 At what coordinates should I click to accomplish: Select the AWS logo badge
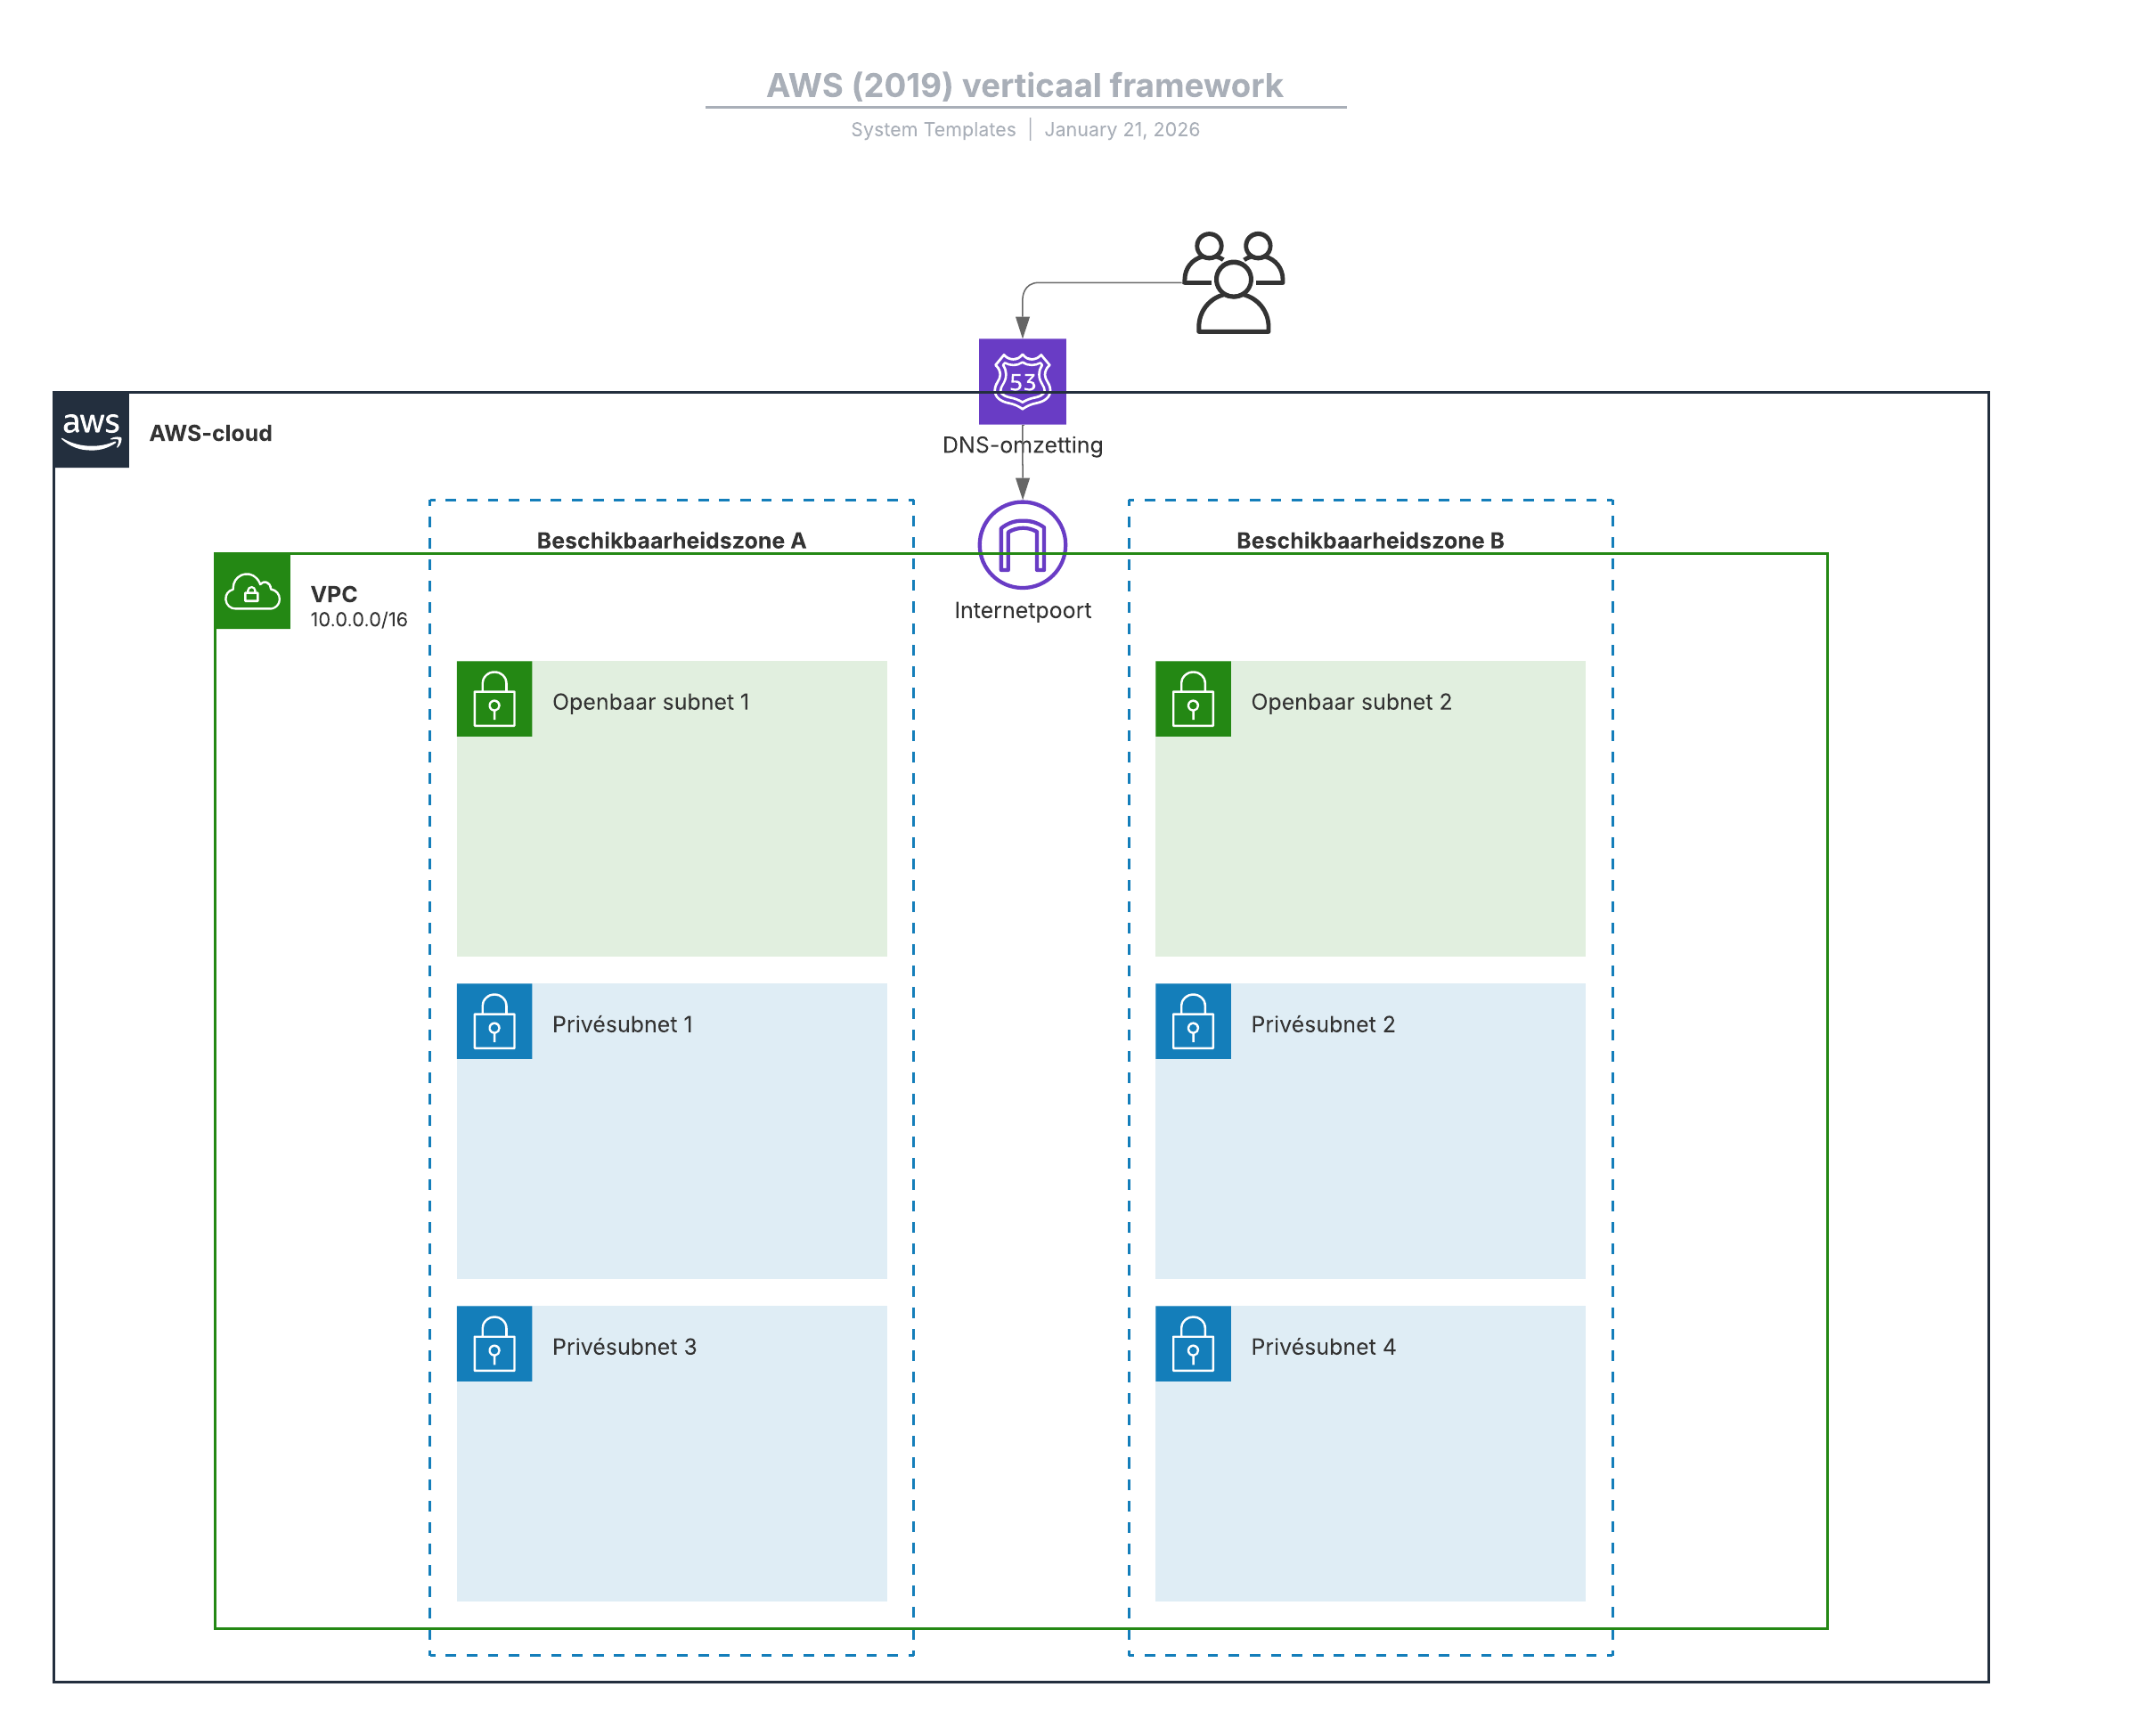click(x=91, y=430)
